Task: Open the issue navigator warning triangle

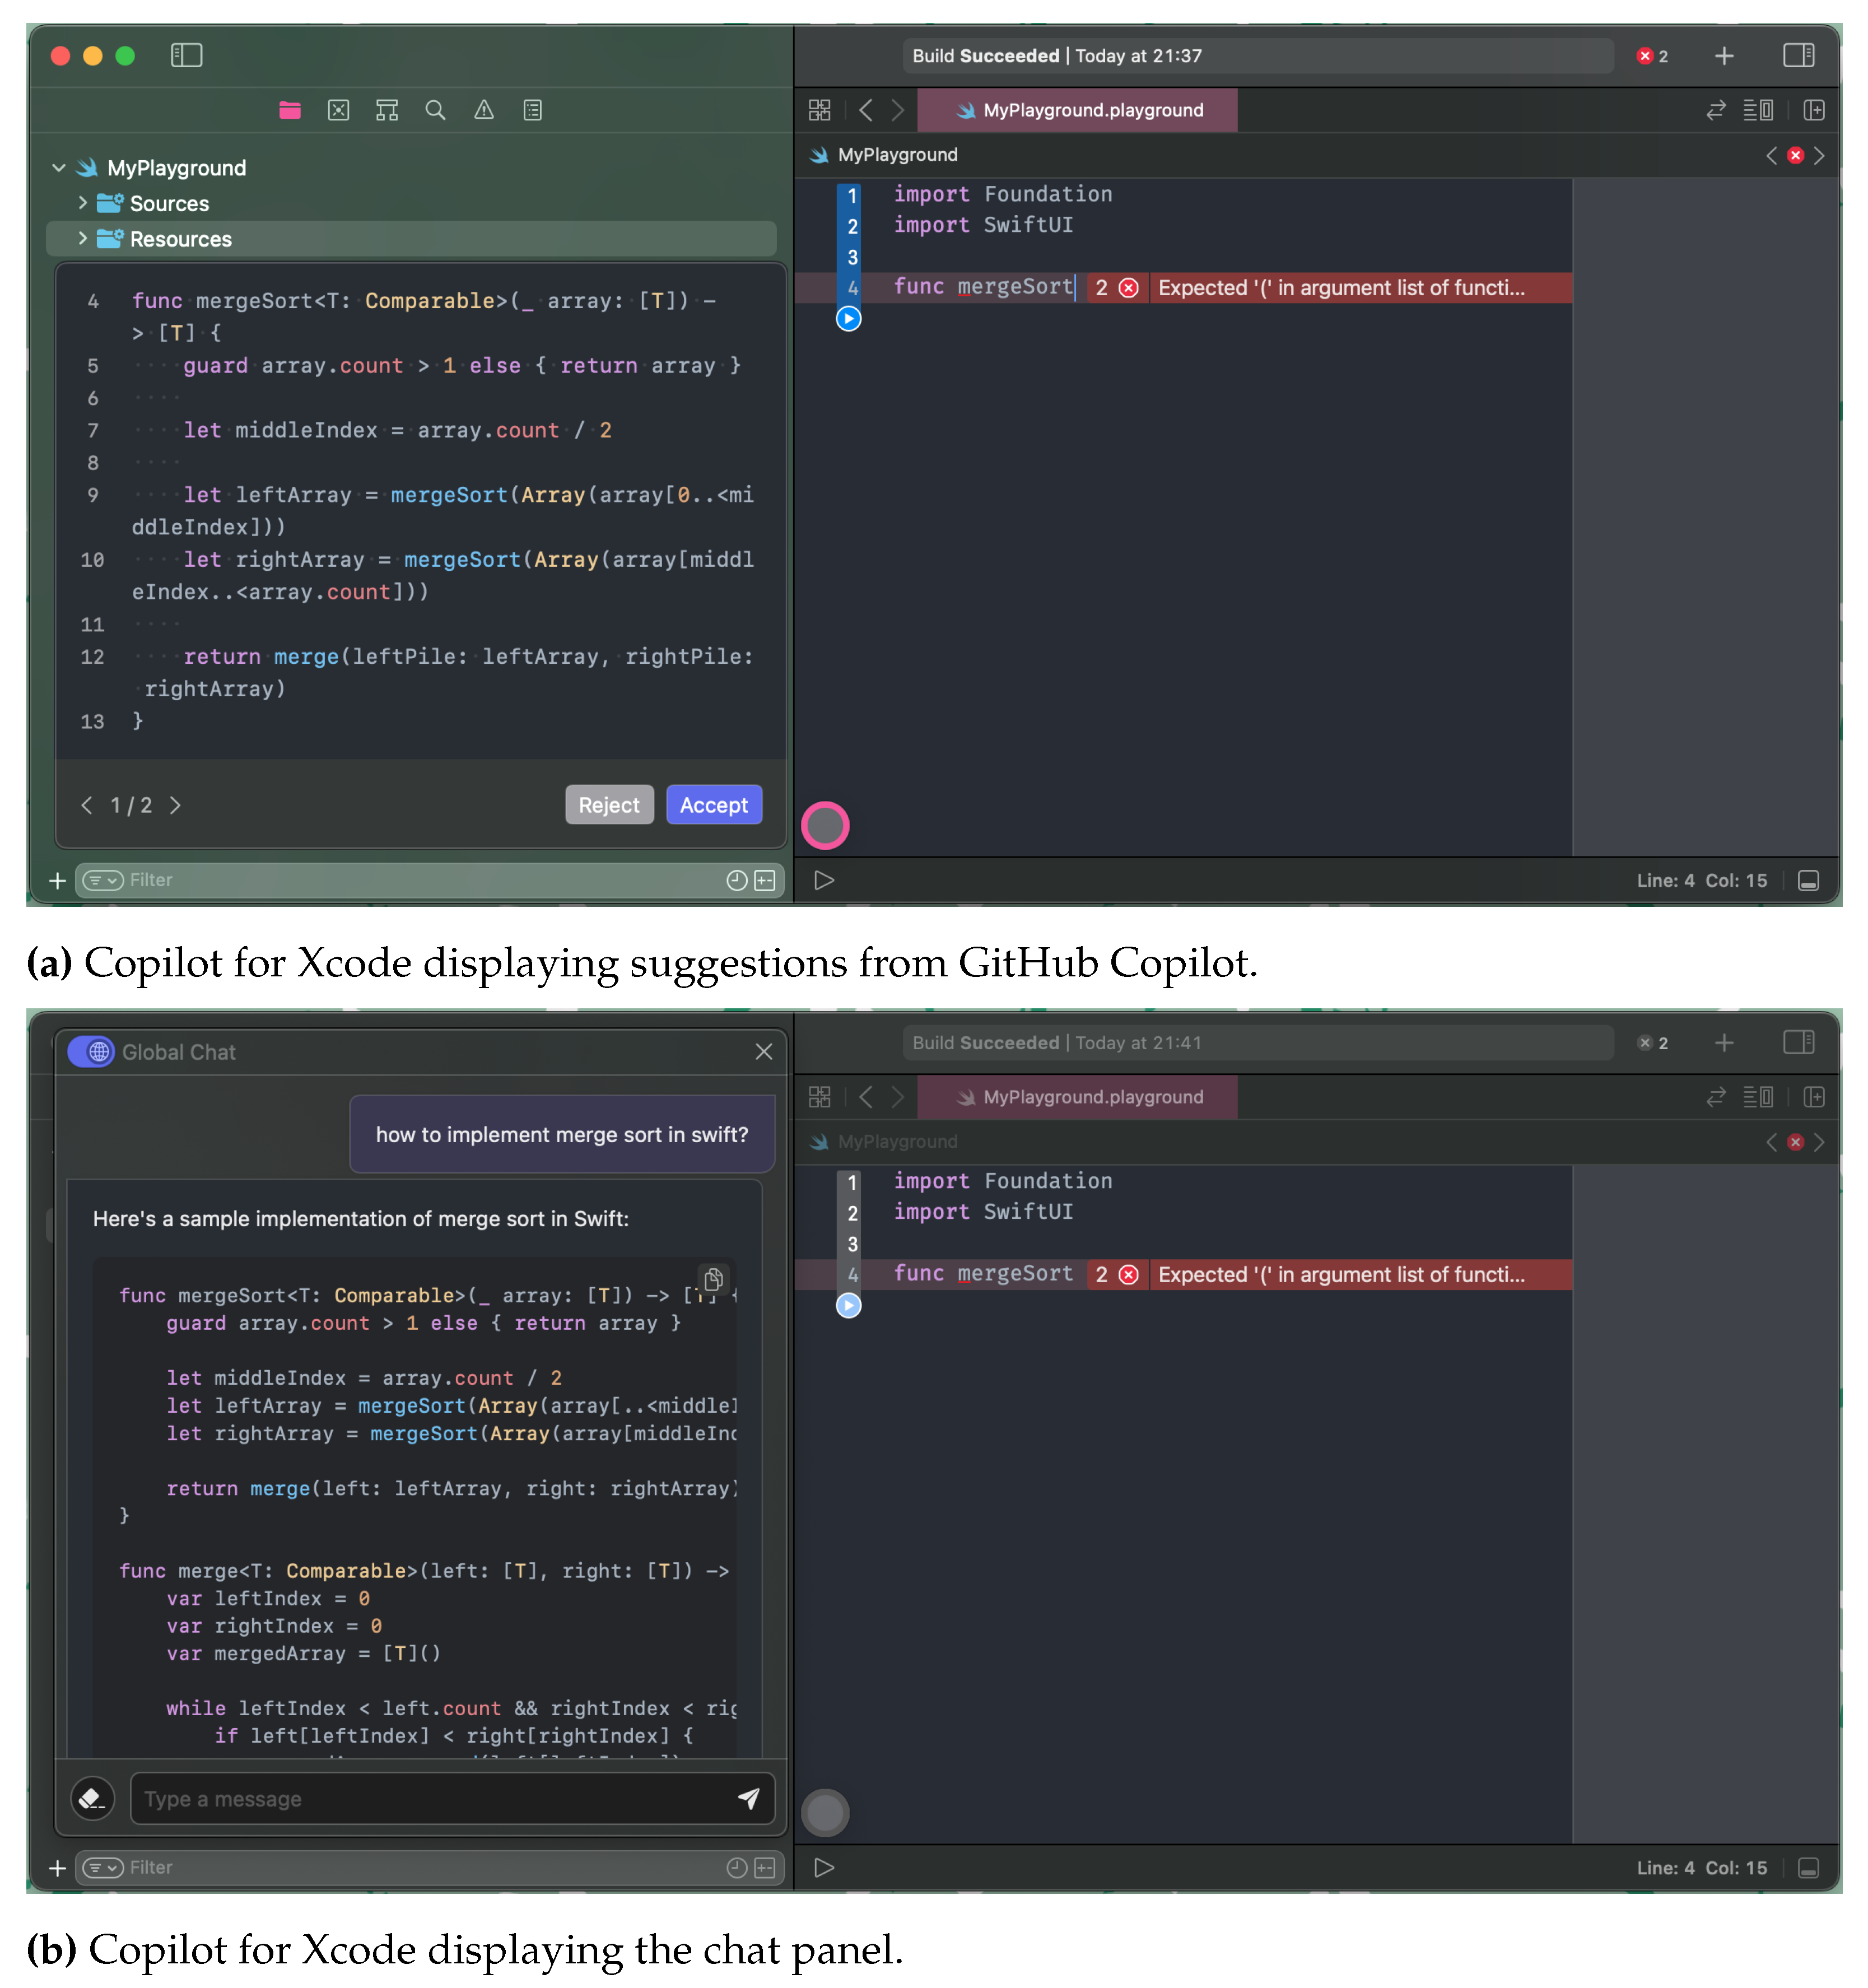Action: click(x=484, y=110)
